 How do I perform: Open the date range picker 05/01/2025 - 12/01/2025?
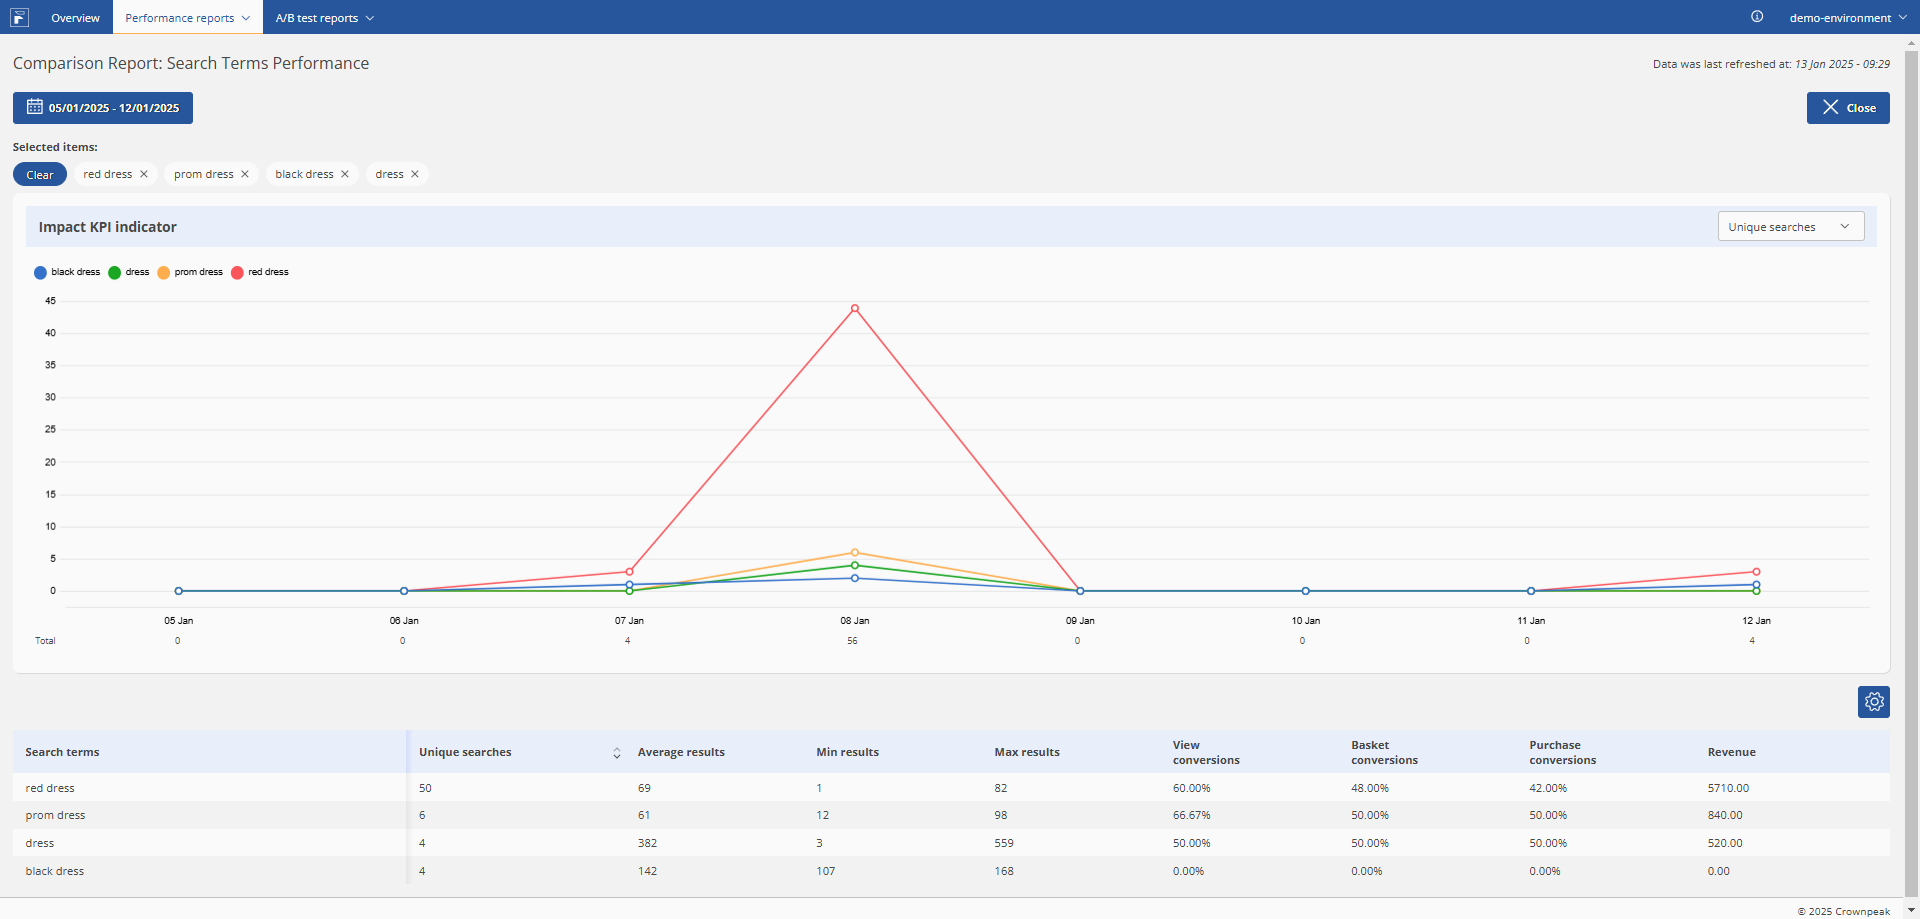[103, 108]
